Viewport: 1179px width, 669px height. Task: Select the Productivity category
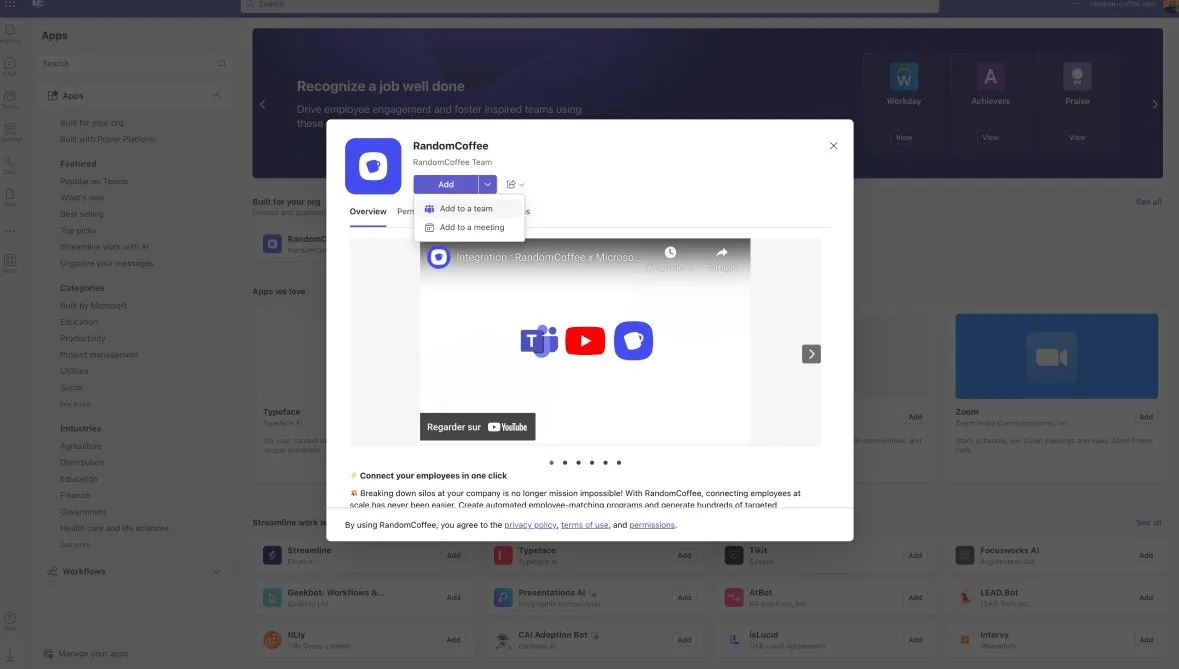pyautogui.click(x=83, y=338)
